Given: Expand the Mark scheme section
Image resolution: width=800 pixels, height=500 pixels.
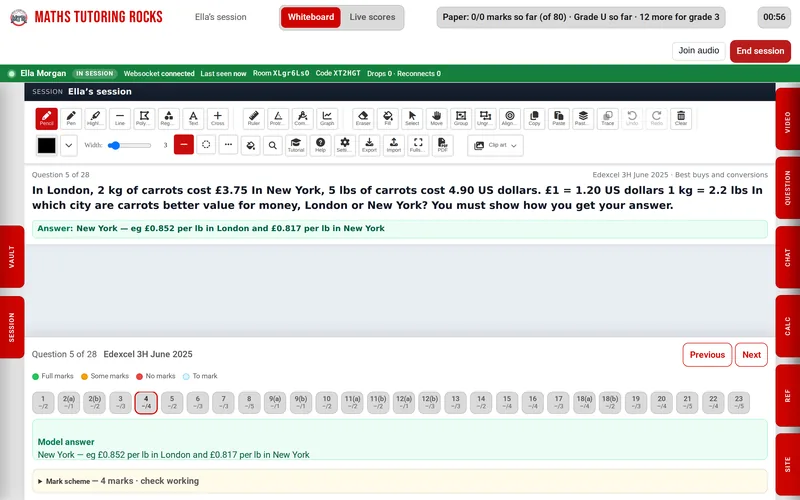Looking at the screenshot, I should coord(399,481).
